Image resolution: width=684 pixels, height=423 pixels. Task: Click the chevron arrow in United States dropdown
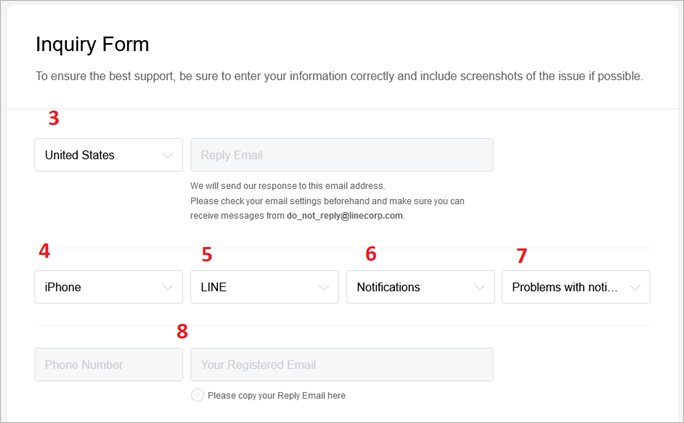(x=168, y=155)
